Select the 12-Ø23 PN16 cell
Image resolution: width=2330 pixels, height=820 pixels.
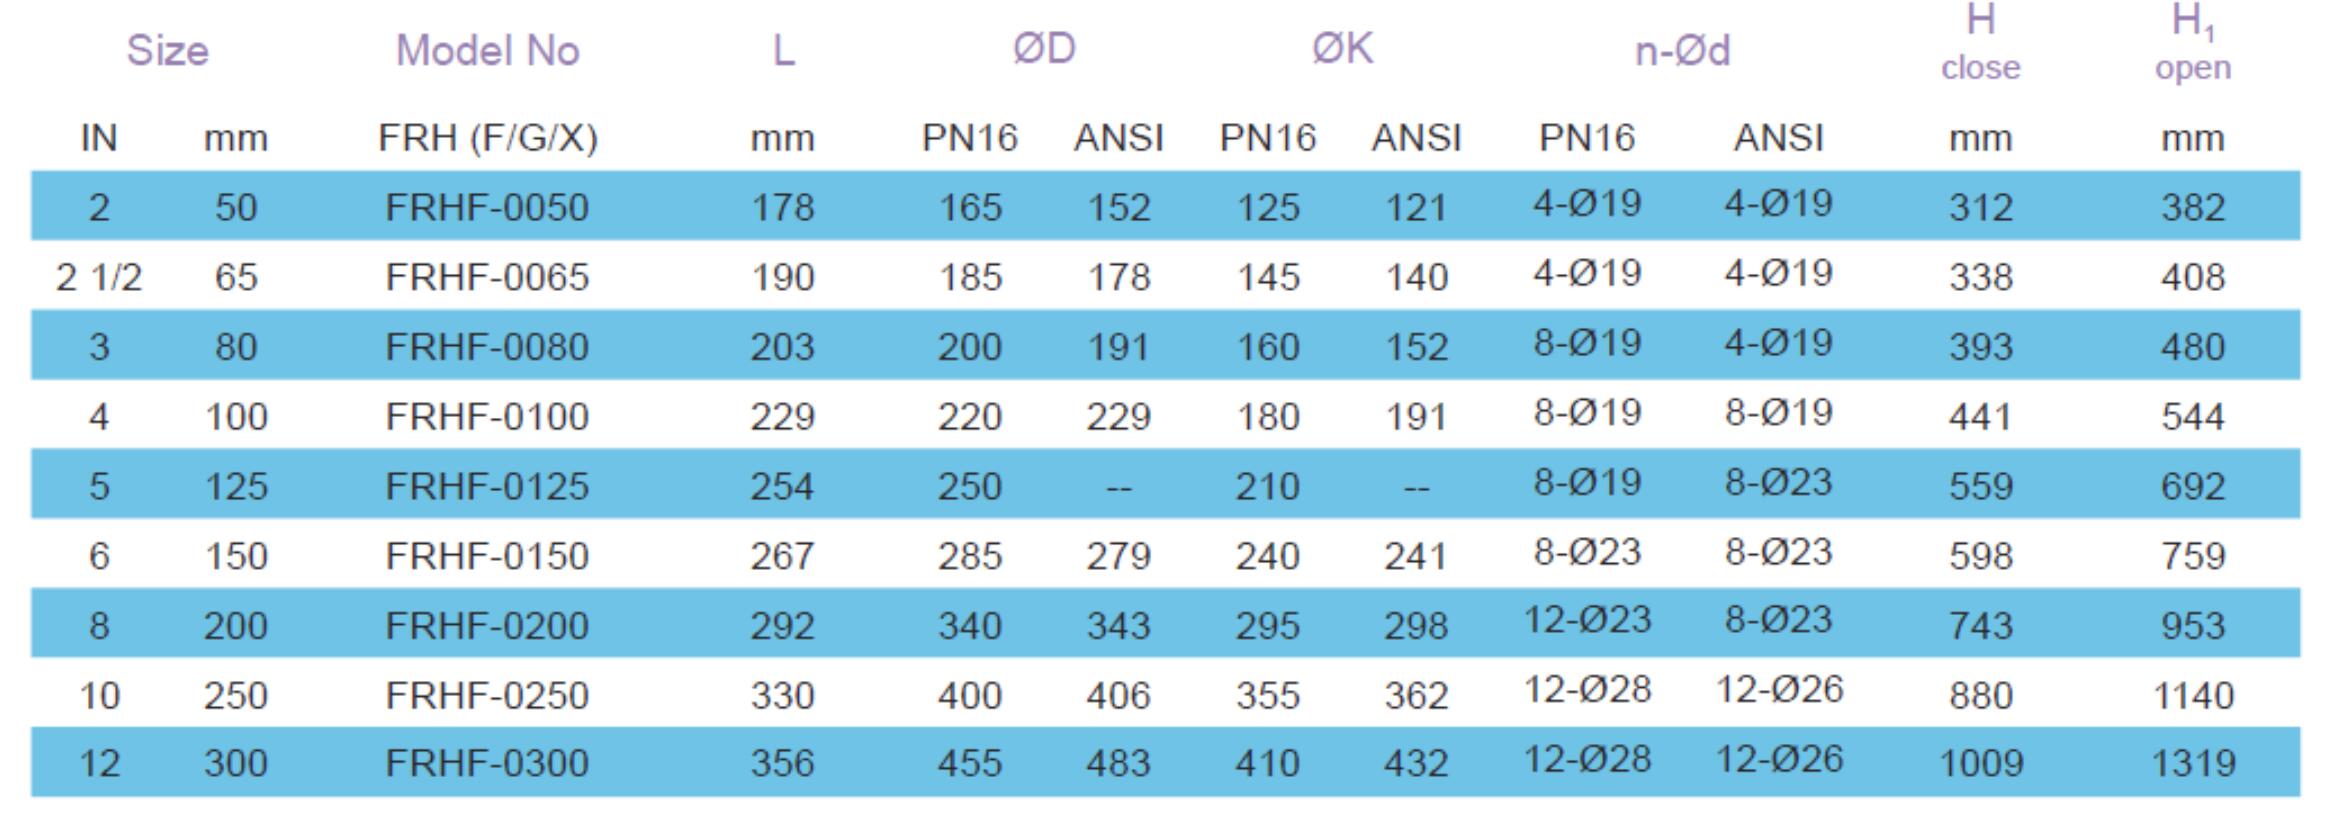(x=1587, y=620)
